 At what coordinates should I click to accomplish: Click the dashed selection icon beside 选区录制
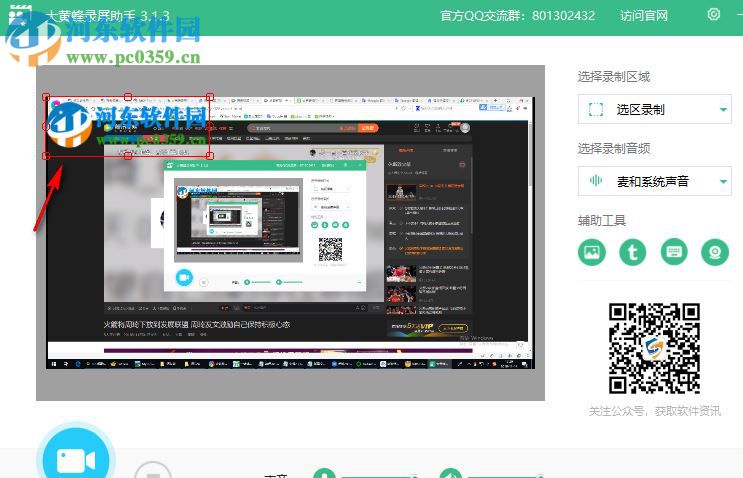(x=596, y=109)
